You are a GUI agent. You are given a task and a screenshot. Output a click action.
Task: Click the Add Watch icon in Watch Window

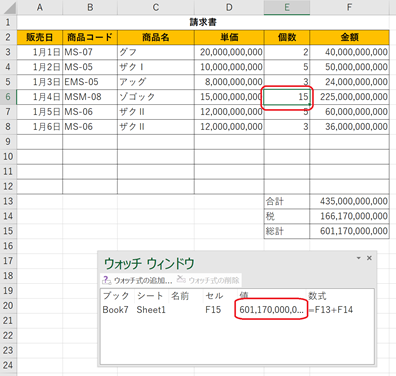107,280
